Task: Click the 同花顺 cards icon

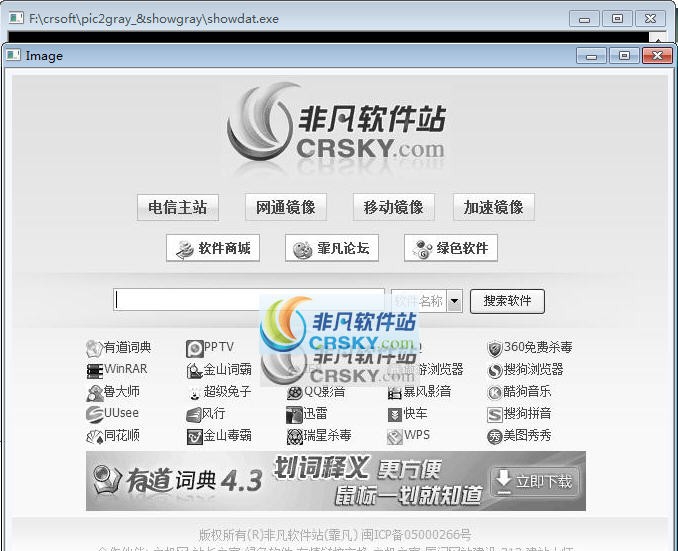Action: pyautogui.click(x=95, y=436)
